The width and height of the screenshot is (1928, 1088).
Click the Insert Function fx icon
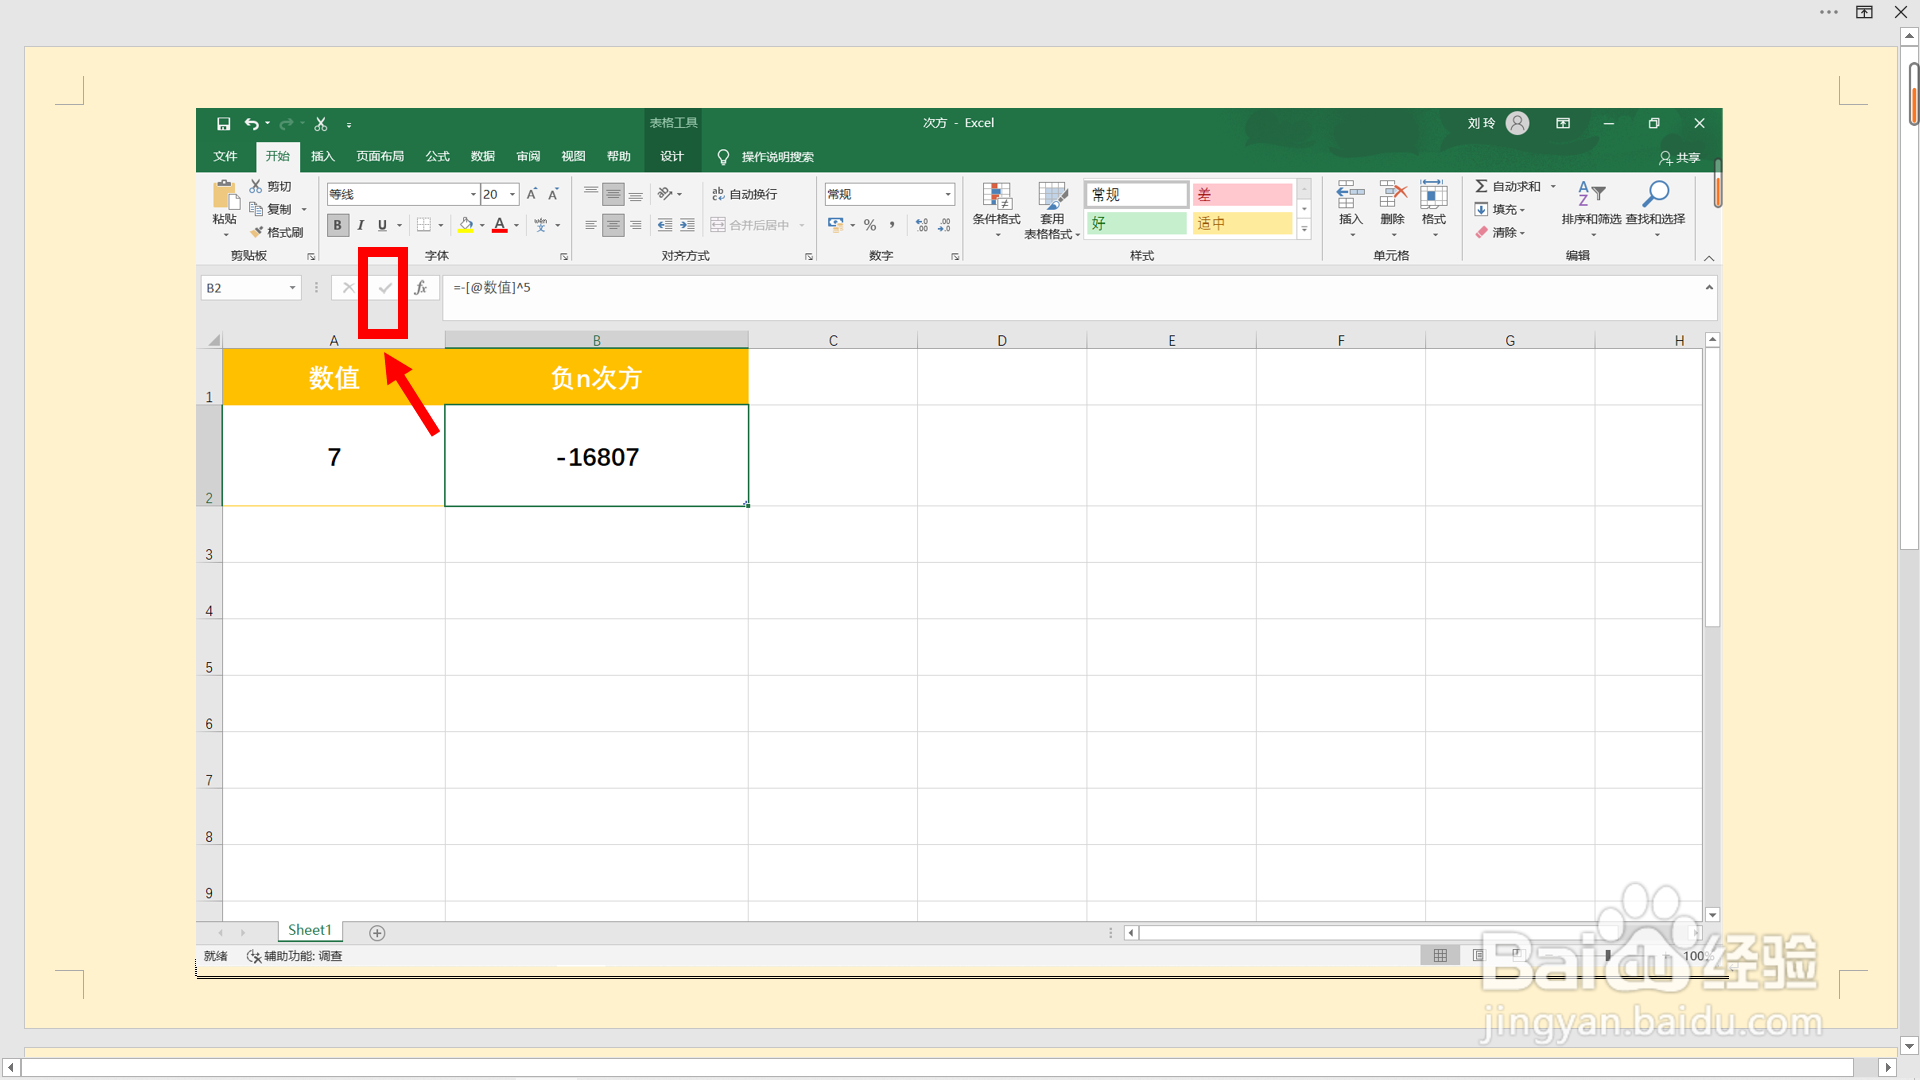point(421,288)
